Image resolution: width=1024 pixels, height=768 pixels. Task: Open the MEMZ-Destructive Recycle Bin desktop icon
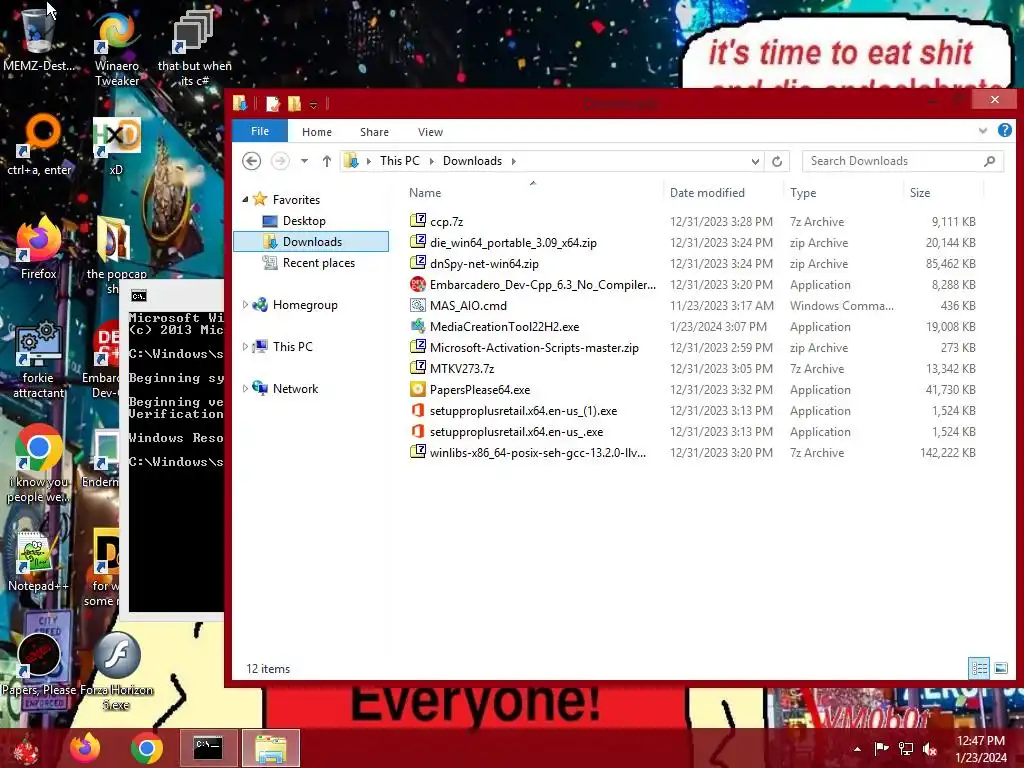click(38, 39)
